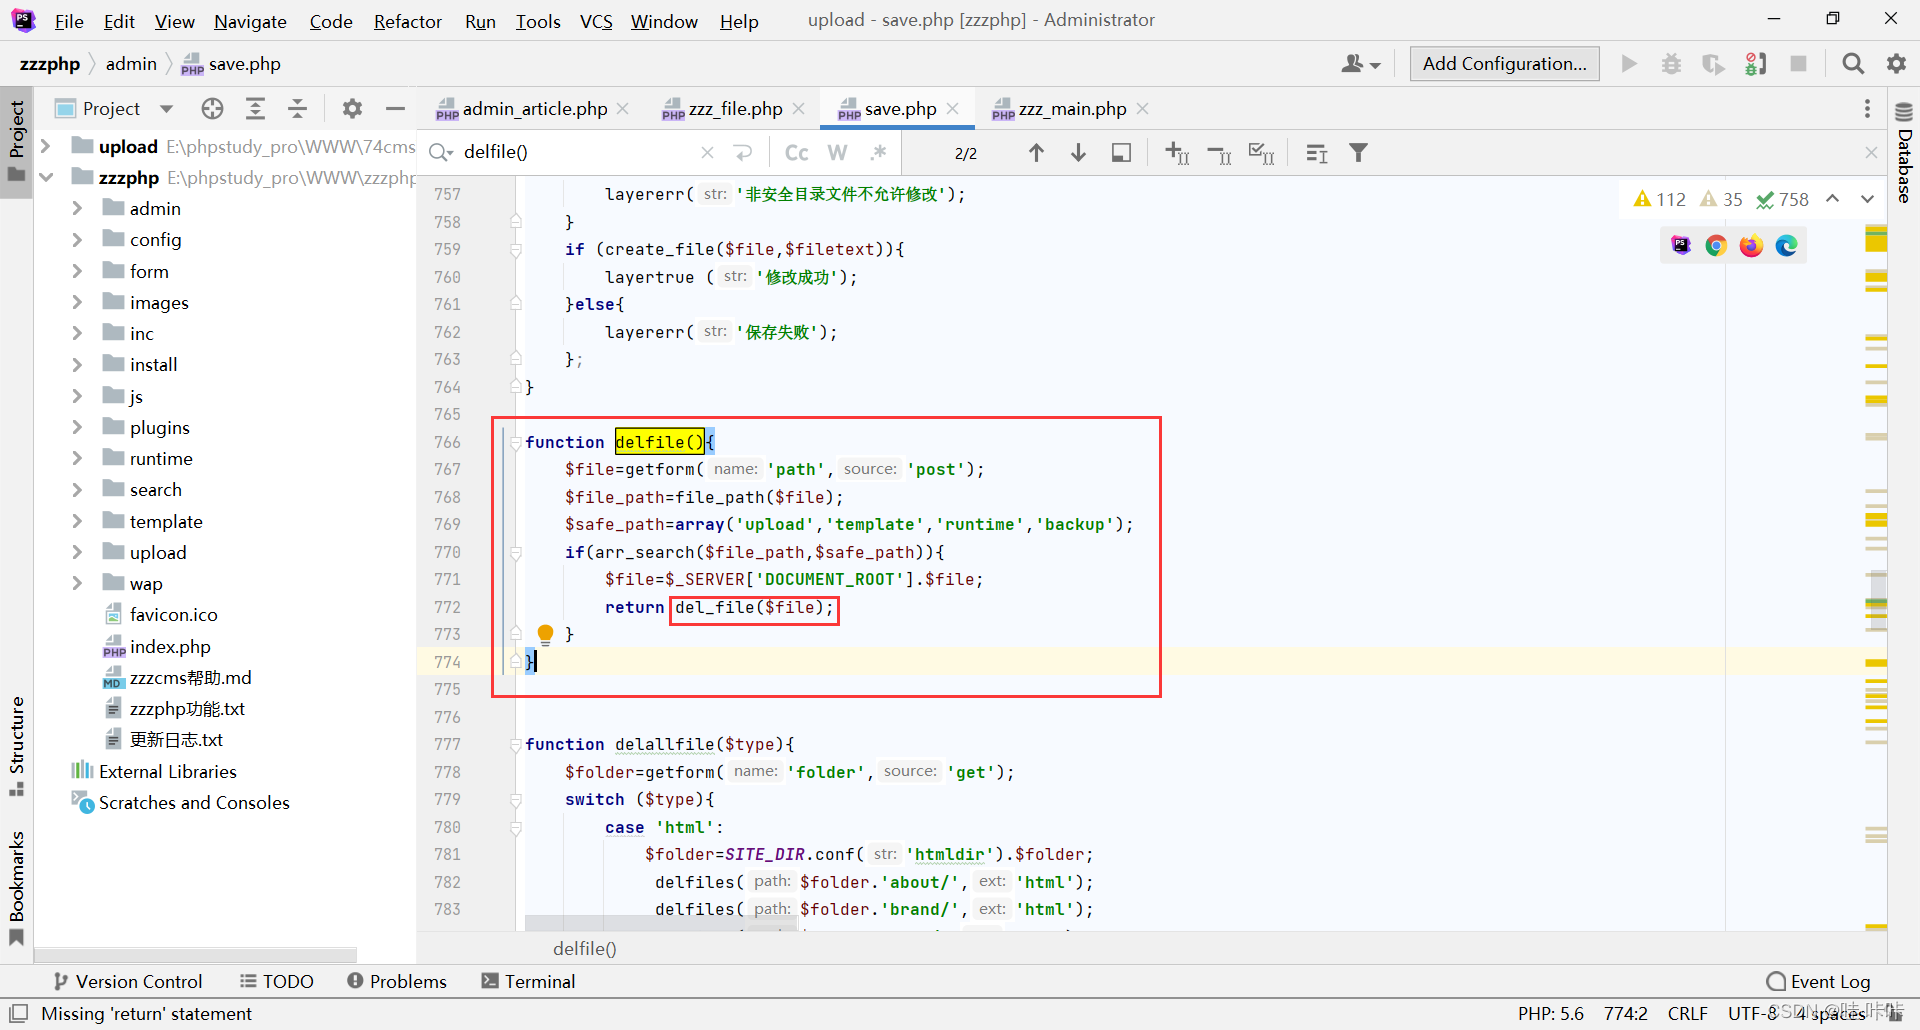Open in PhpStorm built-in preview
Viewport: 1920px width, 1030px height.
(1681, 245)
